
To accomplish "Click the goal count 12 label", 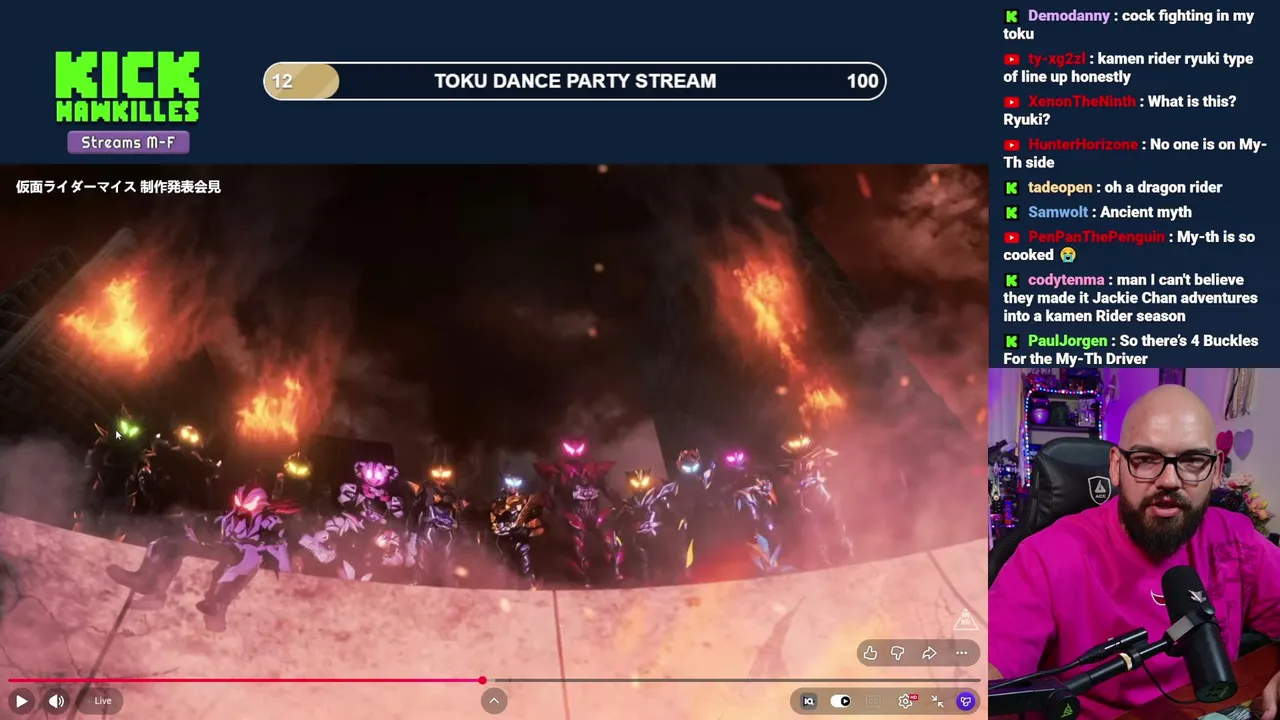I will (x=282, y=81).
